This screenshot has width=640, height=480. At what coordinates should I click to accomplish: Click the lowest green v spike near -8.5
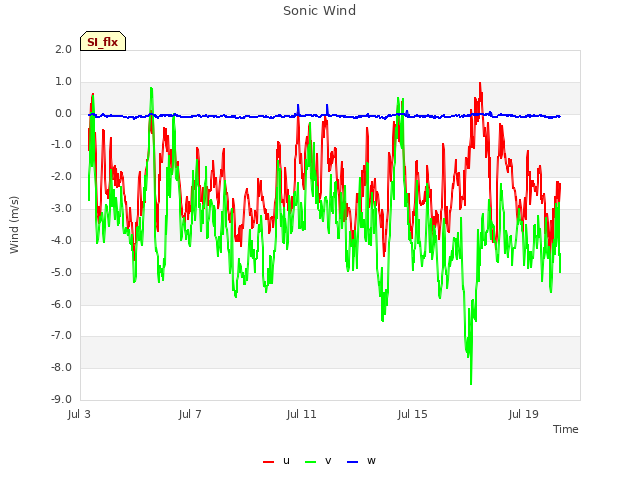[x=471, y=383]
